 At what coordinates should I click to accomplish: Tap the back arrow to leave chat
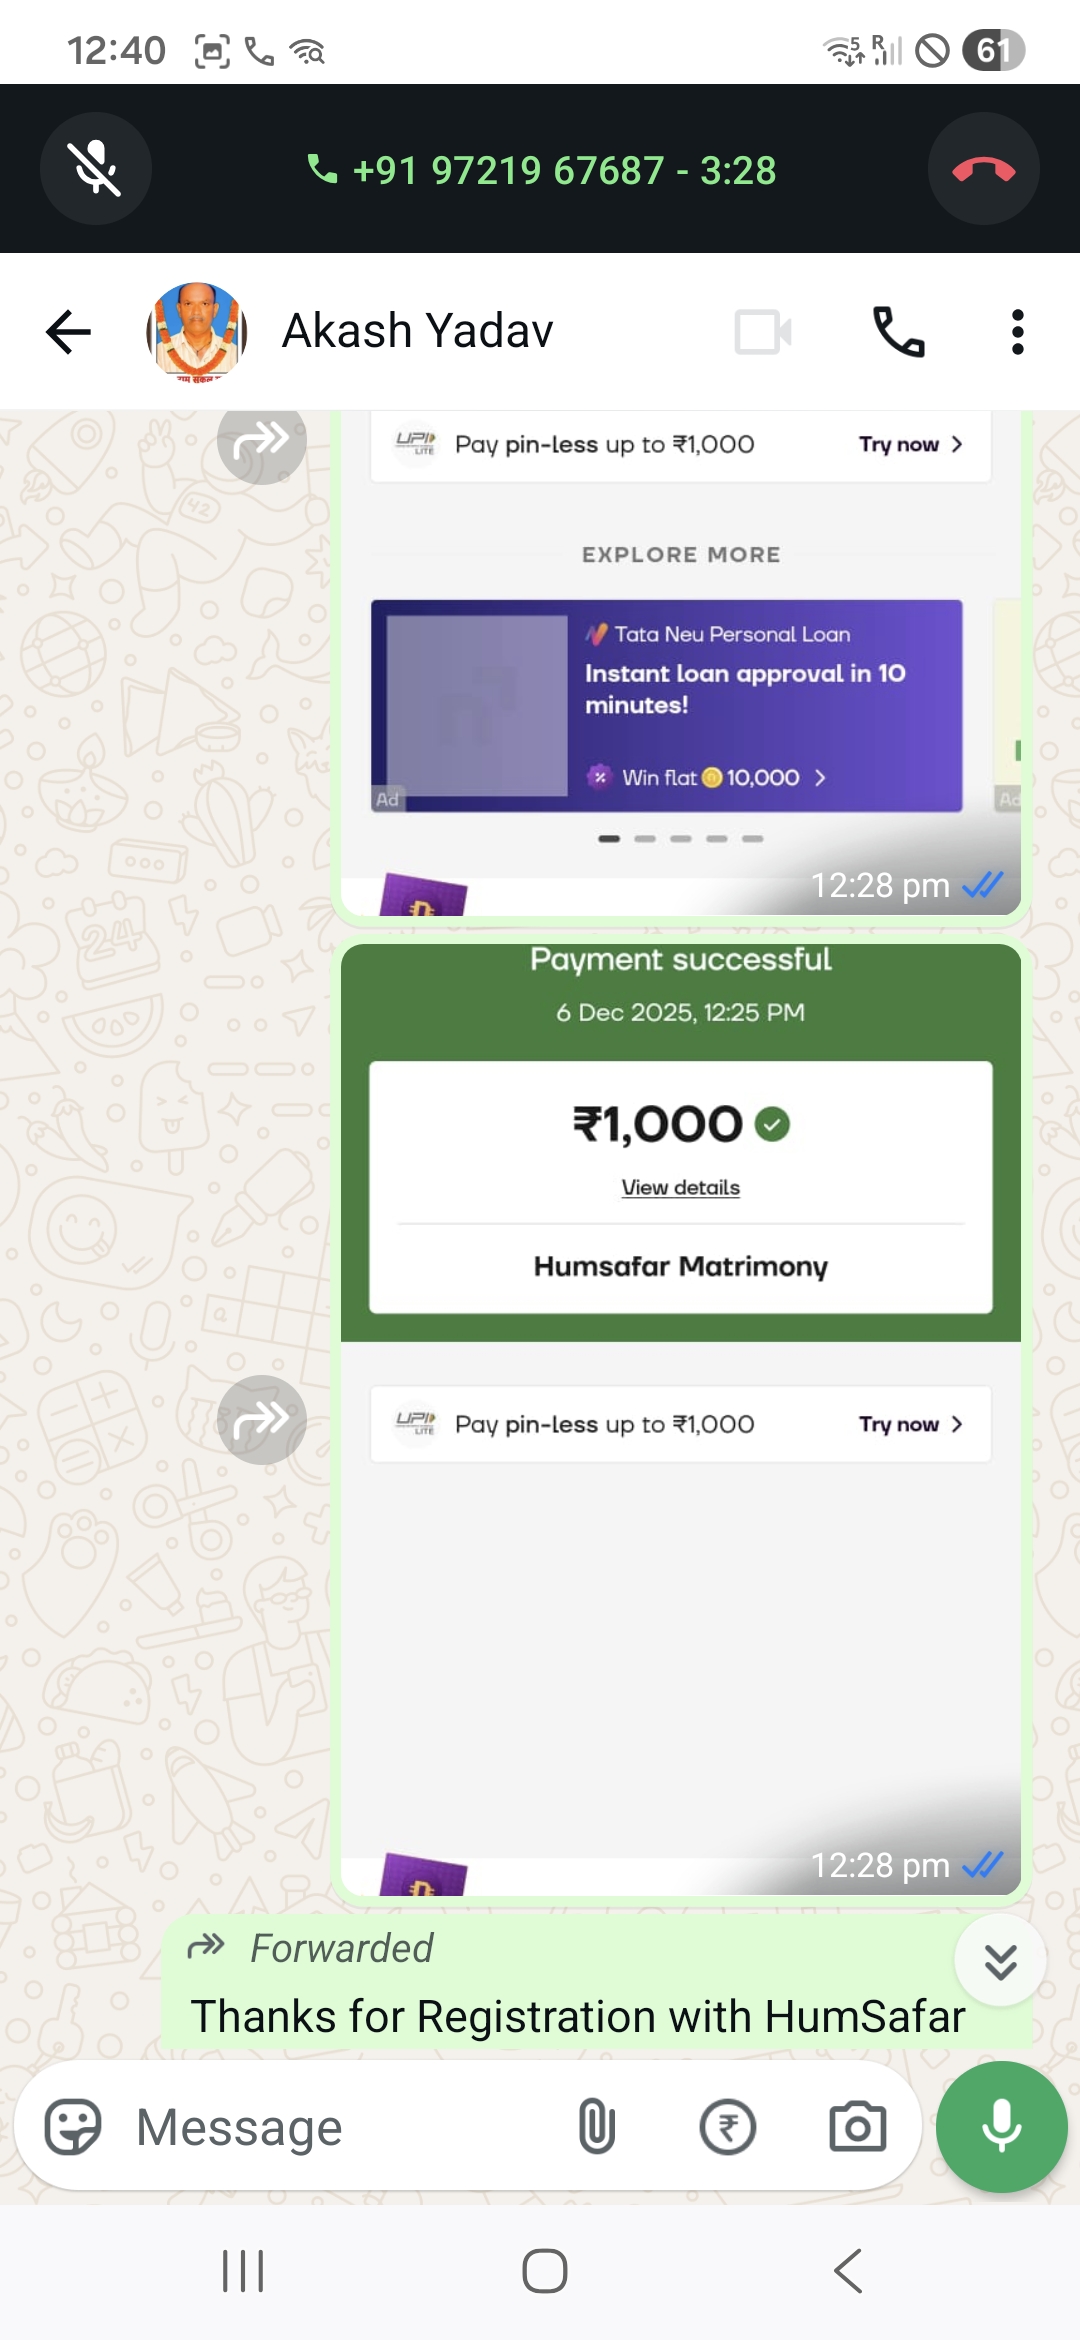pos(69,332)
